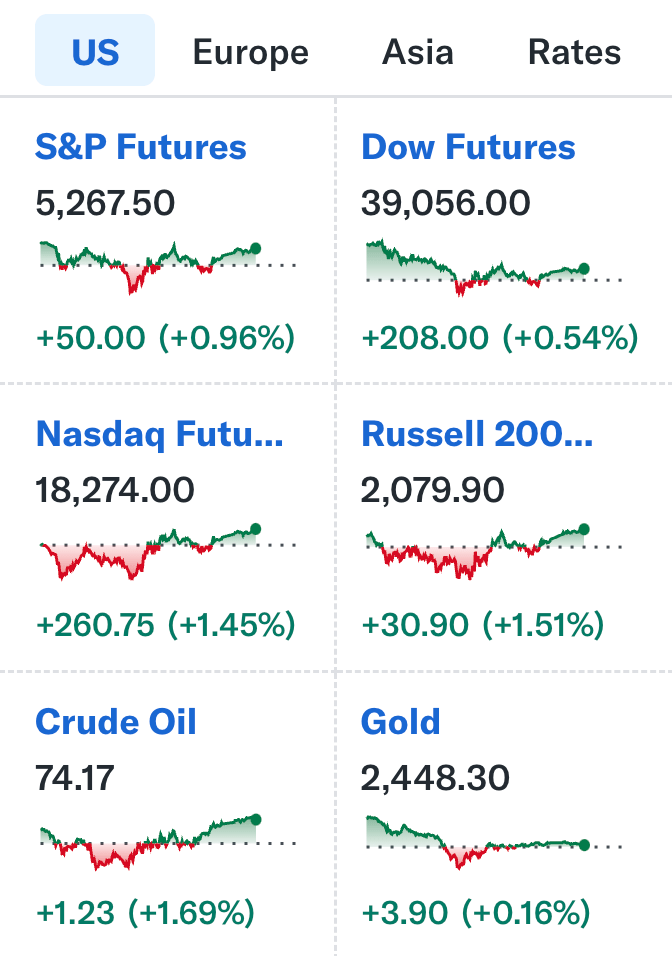Click the S&P Futures price 5,267.50
Screen dimensions: 672x956
pos(105,204)
